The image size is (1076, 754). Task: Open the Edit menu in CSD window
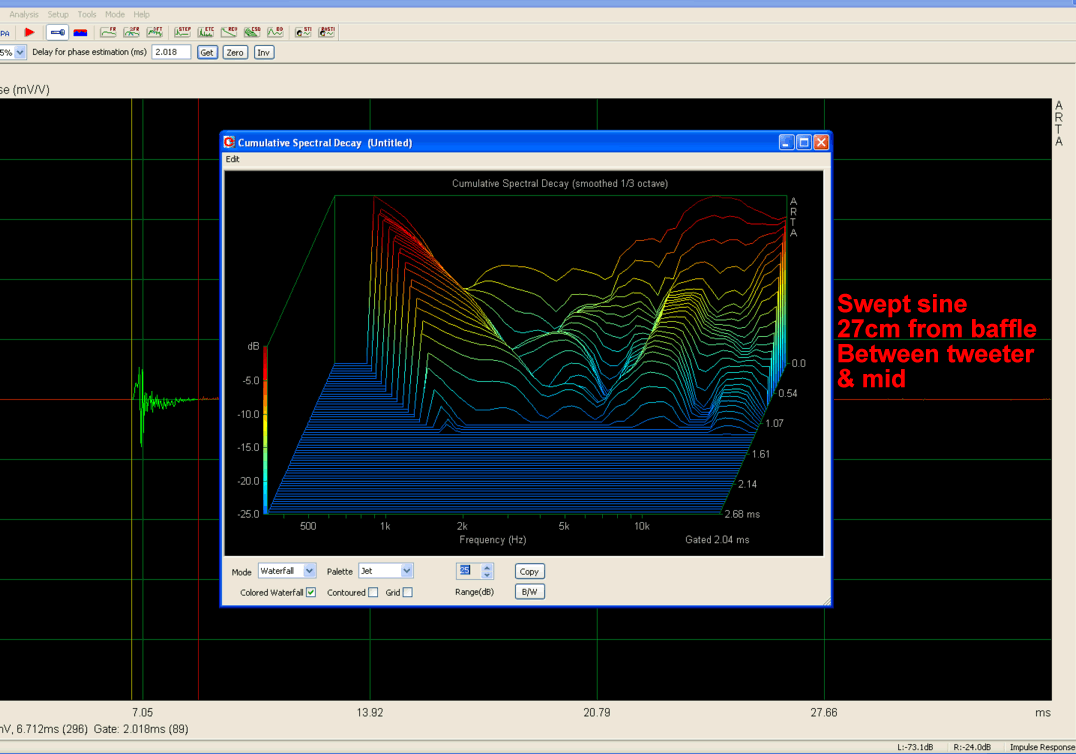[x=233, y=159]
